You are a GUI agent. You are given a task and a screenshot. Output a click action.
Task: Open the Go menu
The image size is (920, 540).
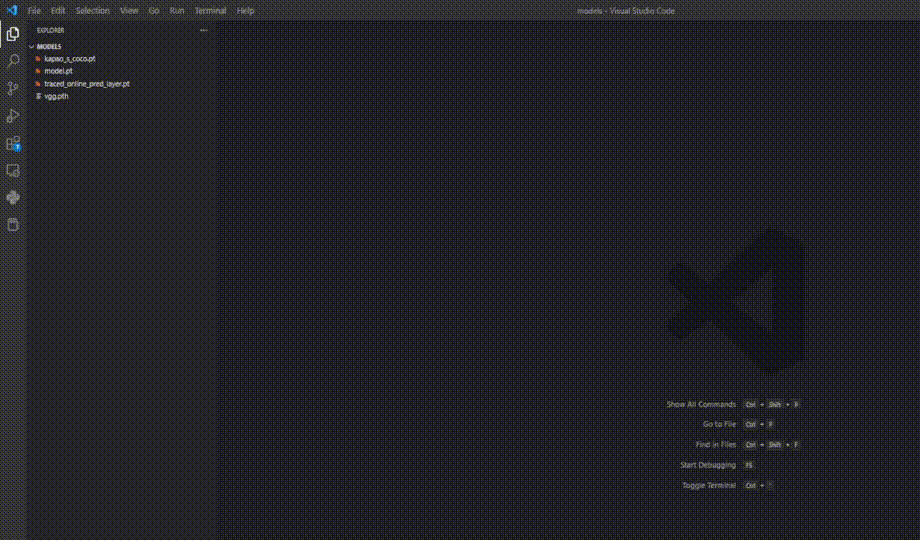tap(154, 11)
